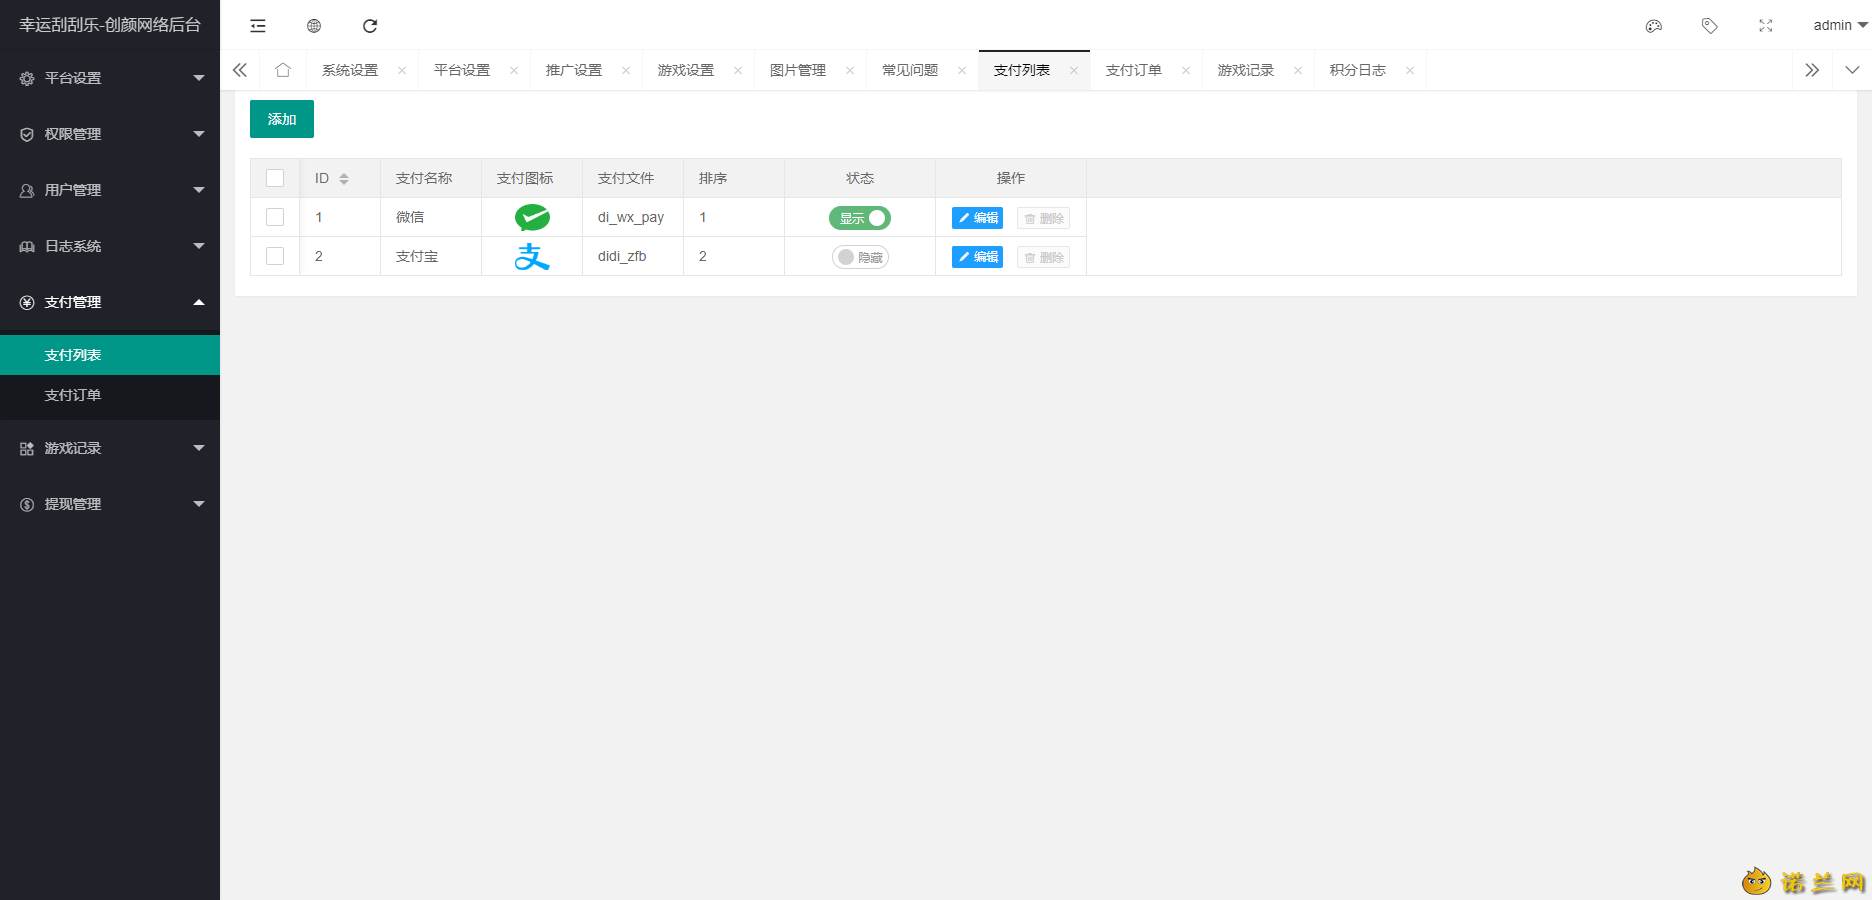Click 删除 for the 微信 row
Screen dimensions: 1872x900
click(x=1043, y=218)
